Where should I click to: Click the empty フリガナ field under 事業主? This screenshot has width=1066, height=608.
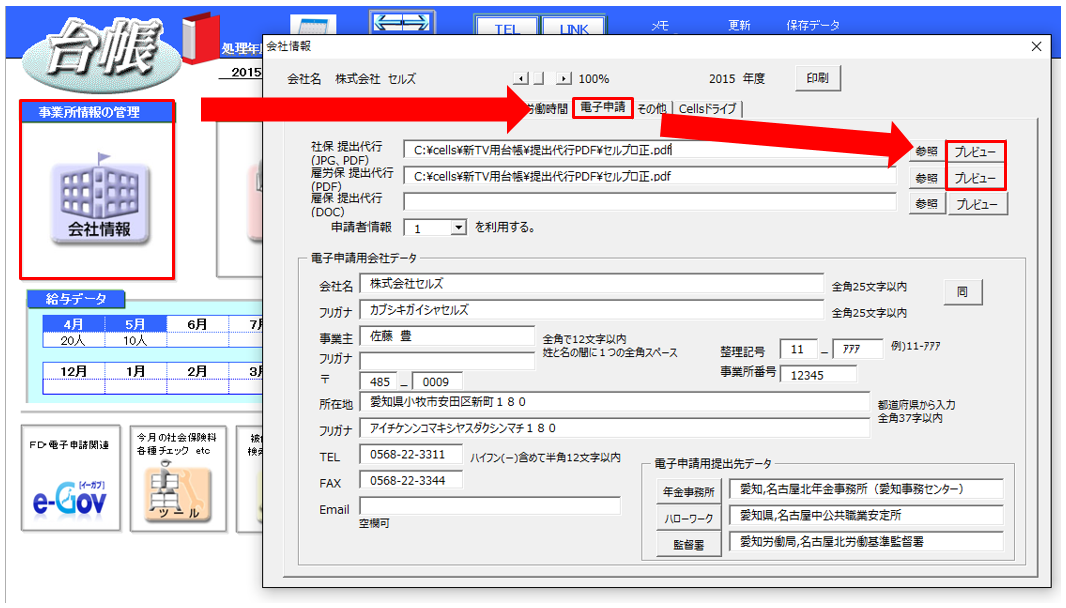pos(447,360)
